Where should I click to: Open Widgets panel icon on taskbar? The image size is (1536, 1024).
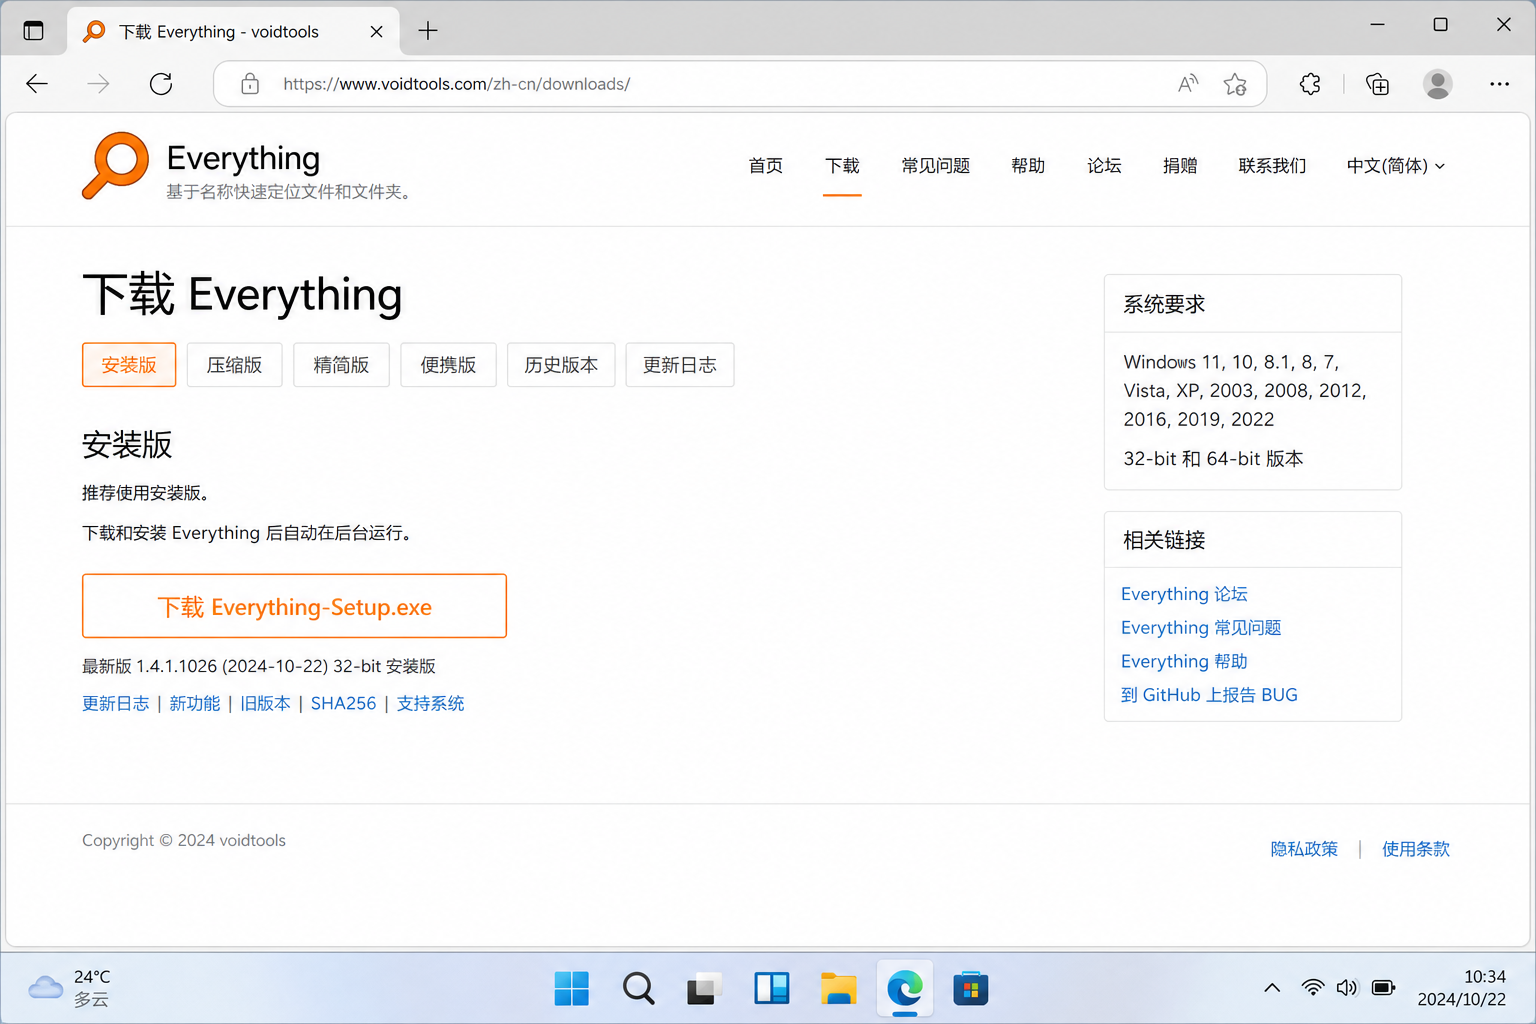click(x=771, y=989)
